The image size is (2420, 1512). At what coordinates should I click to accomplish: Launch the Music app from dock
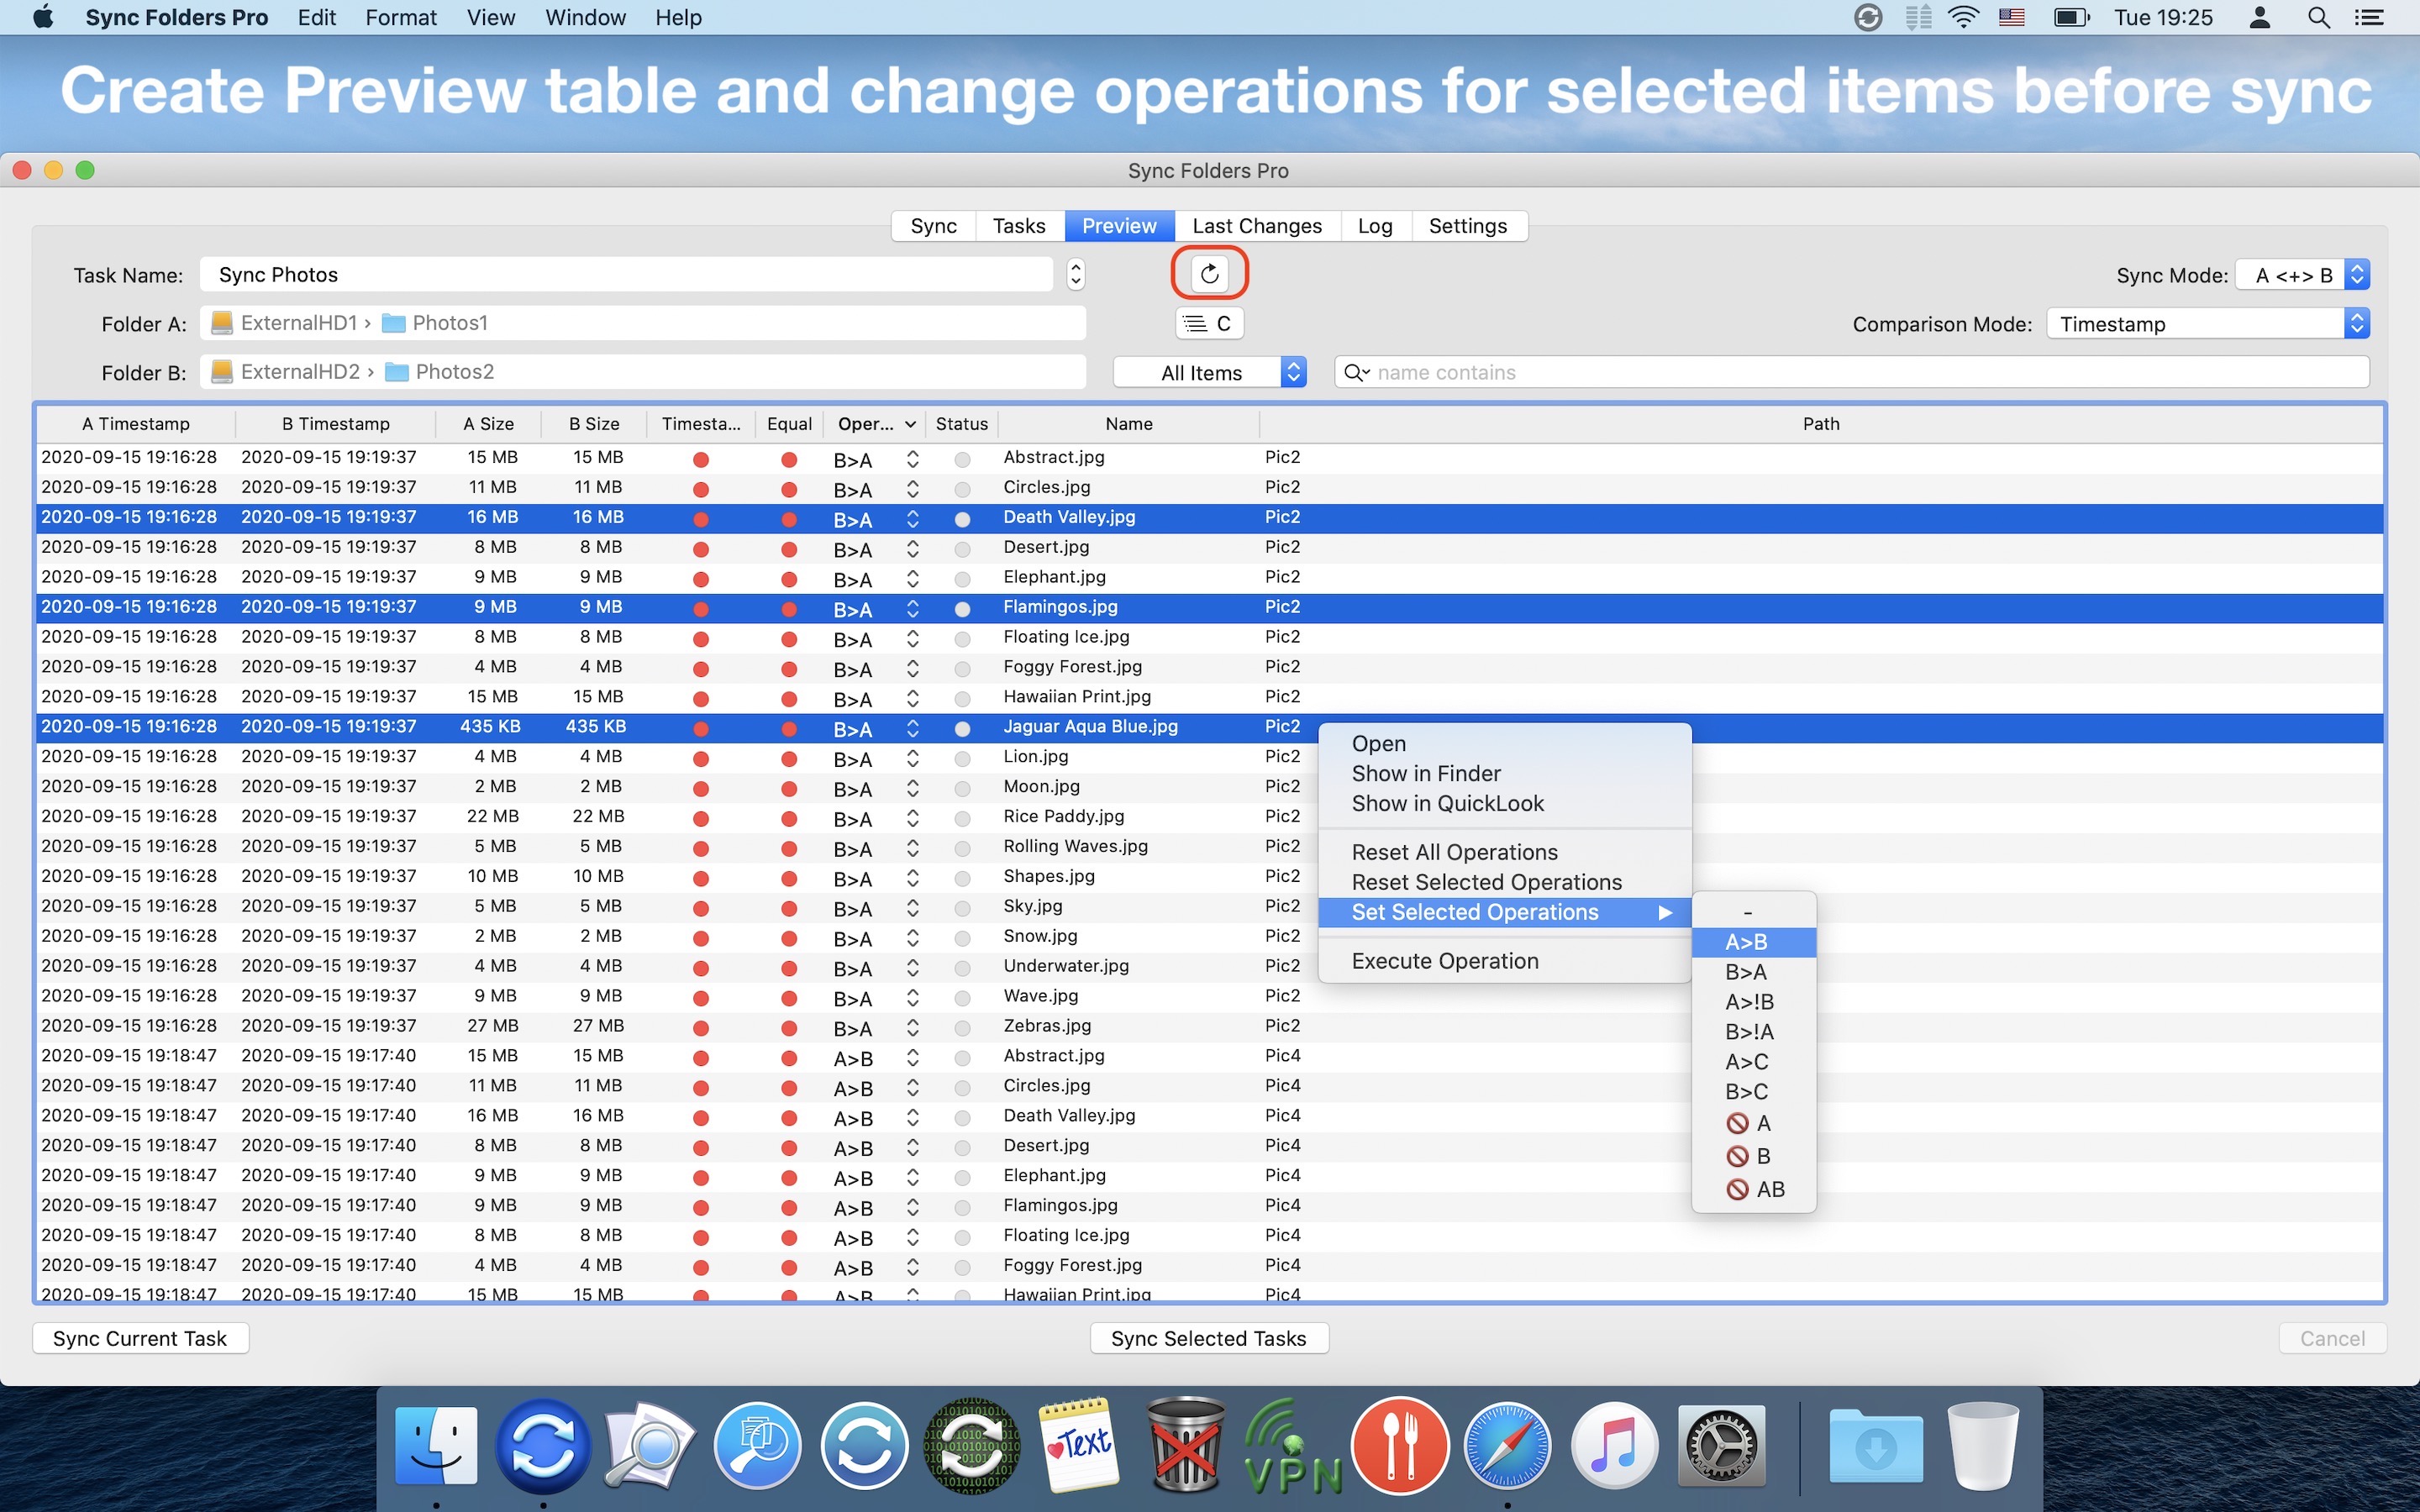click(1614, 1446)
